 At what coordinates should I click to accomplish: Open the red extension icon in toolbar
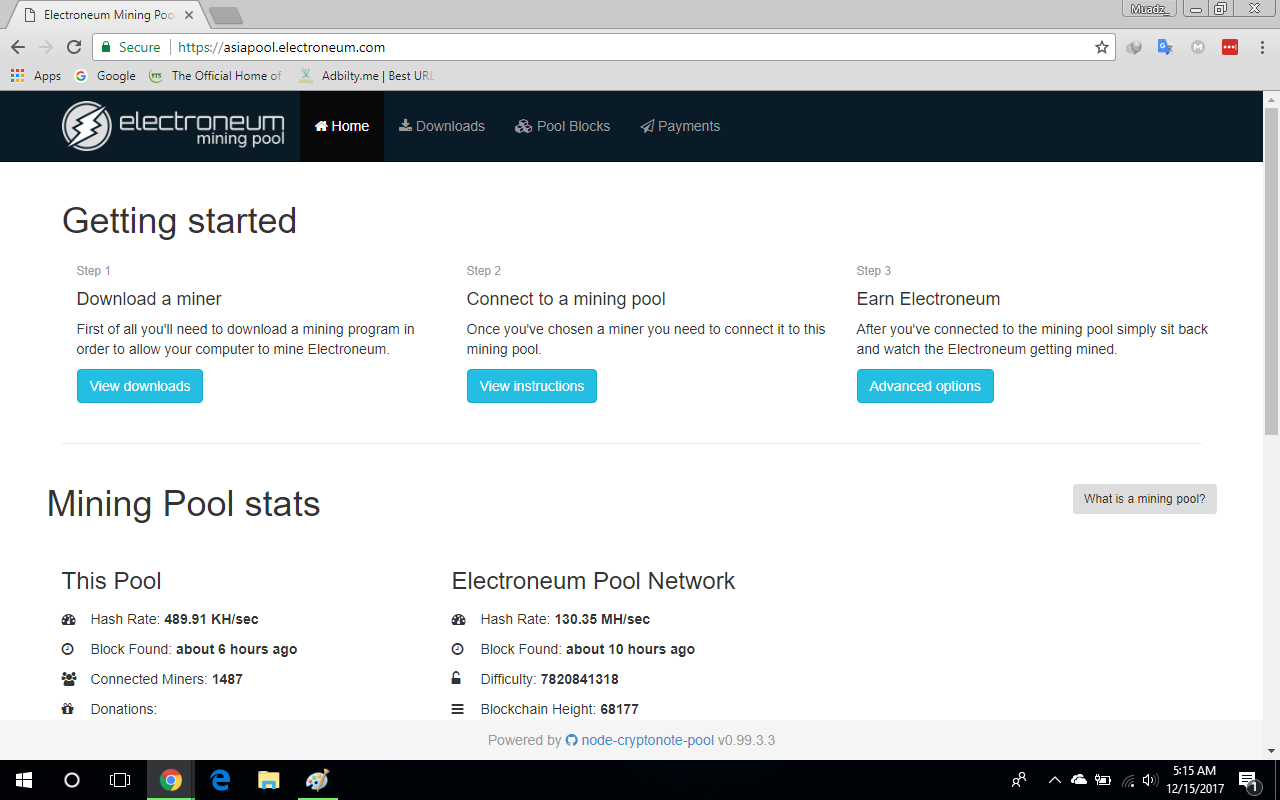[x=1230, y=47]
